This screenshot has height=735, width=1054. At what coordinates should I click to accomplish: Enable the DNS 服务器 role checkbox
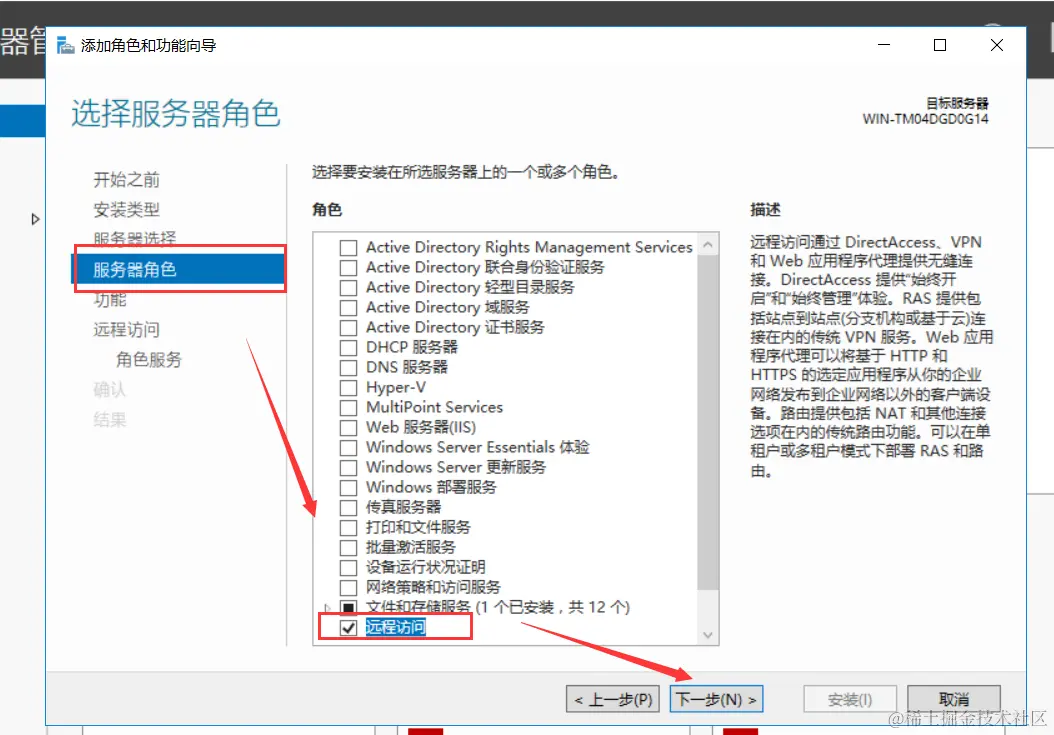[348, 368]
